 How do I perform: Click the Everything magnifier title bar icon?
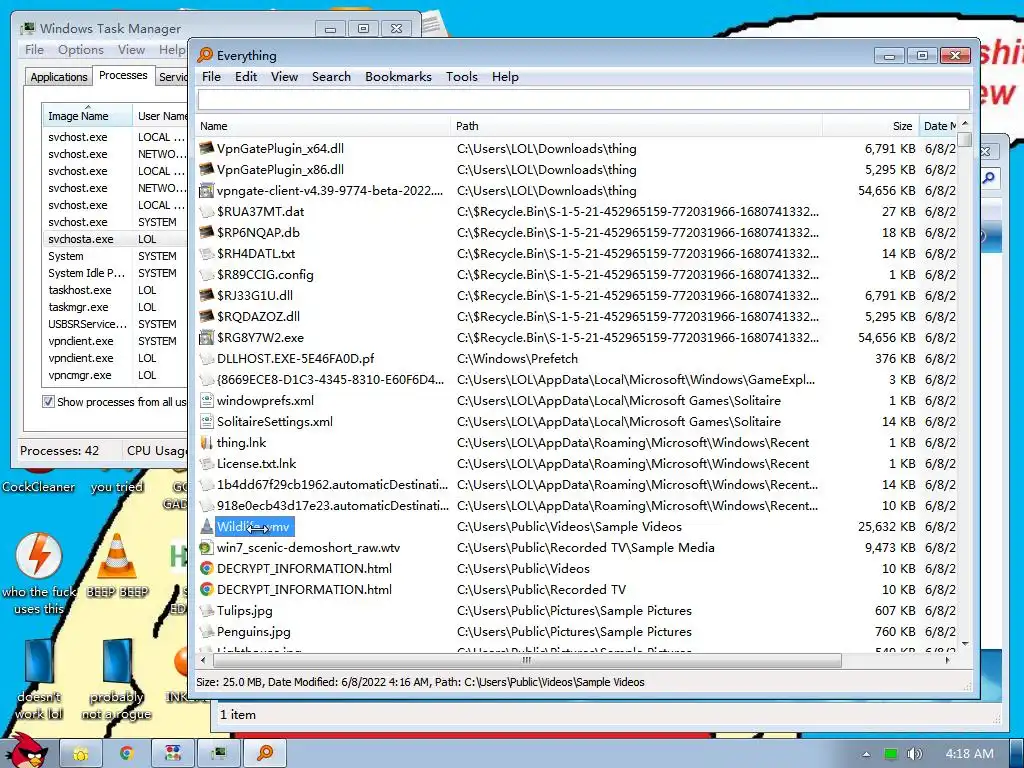pos(205,55)
